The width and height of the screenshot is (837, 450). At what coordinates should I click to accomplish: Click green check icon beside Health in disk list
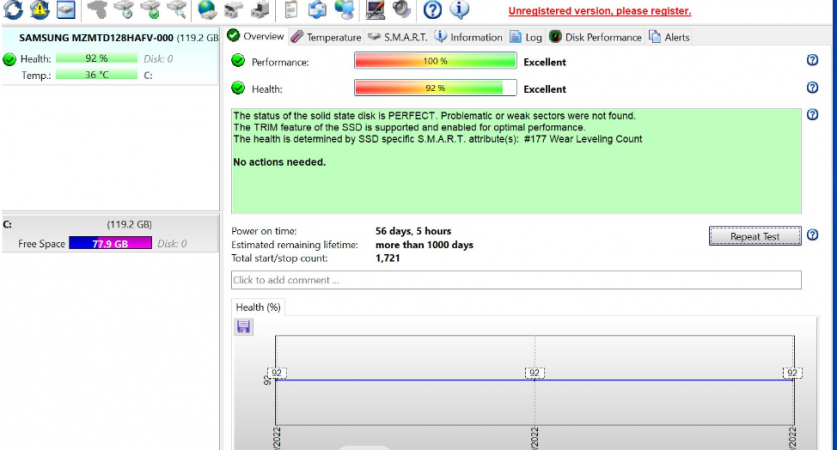click(9, 59)
